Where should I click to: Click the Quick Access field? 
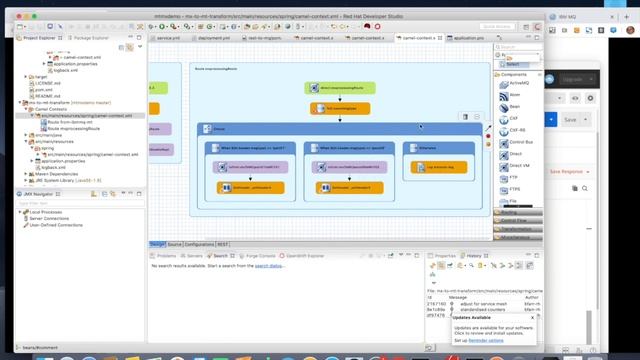pyautogui.click(x=497, y=27)
